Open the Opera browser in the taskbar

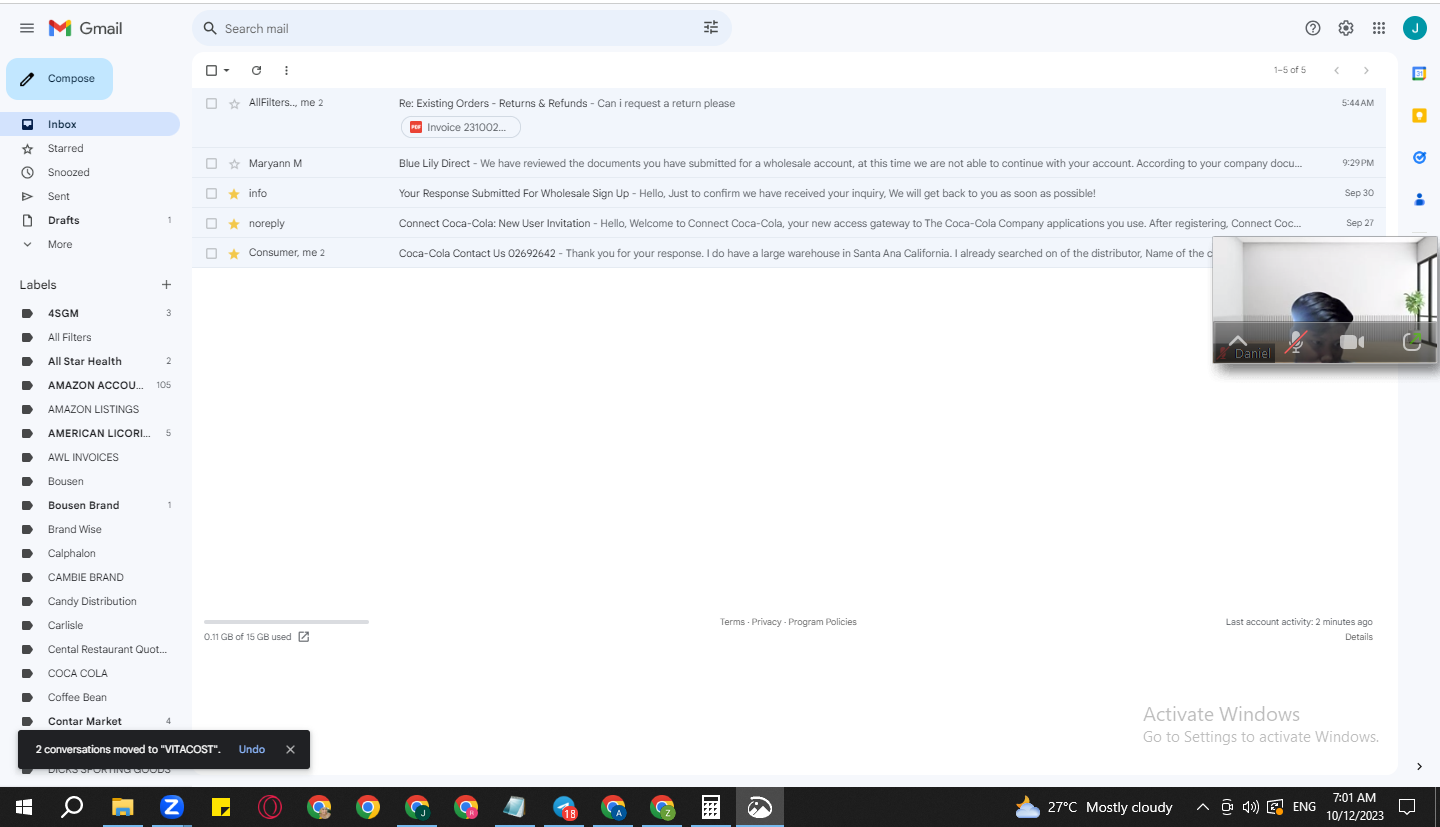269,807
